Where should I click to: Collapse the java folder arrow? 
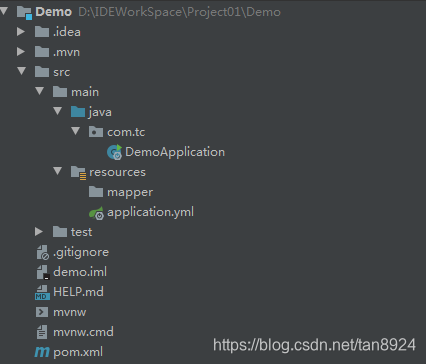pos(58,111)
